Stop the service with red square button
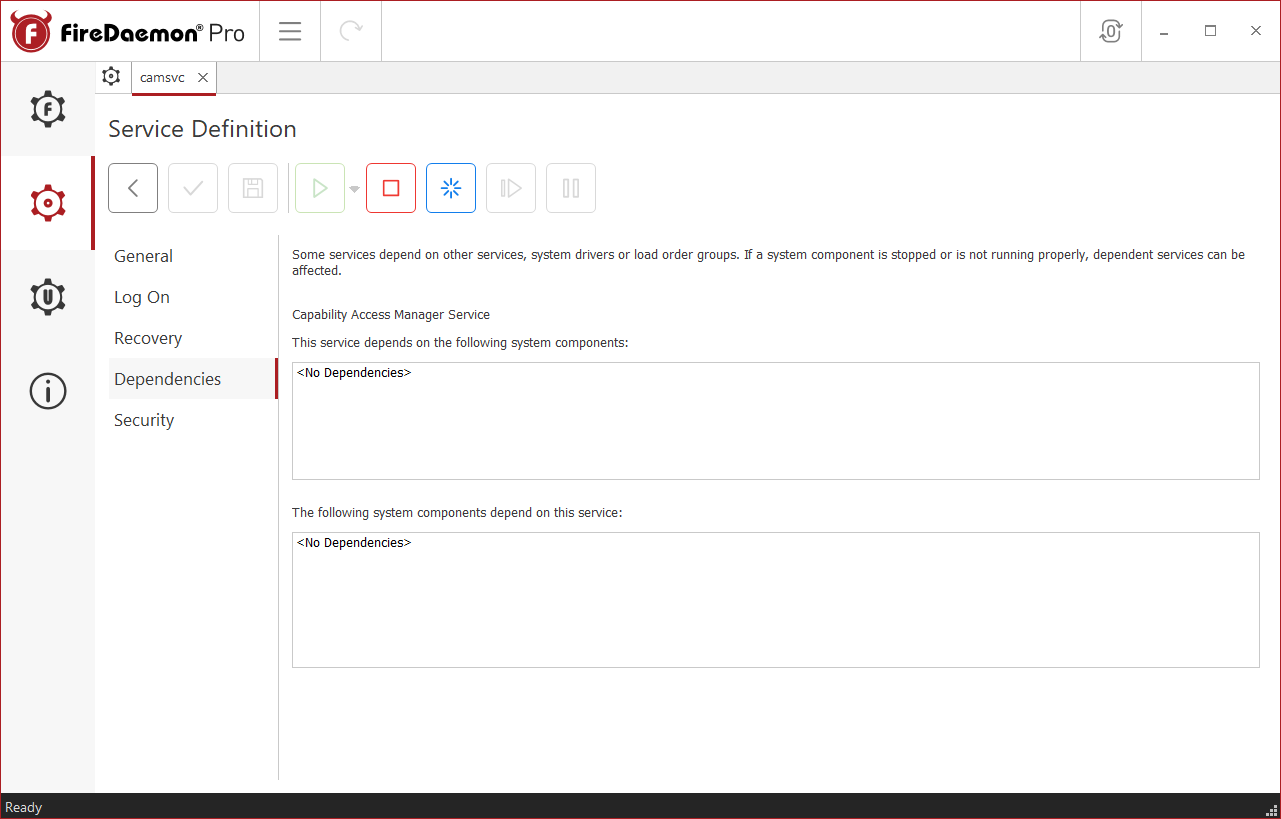 point(391,188)
